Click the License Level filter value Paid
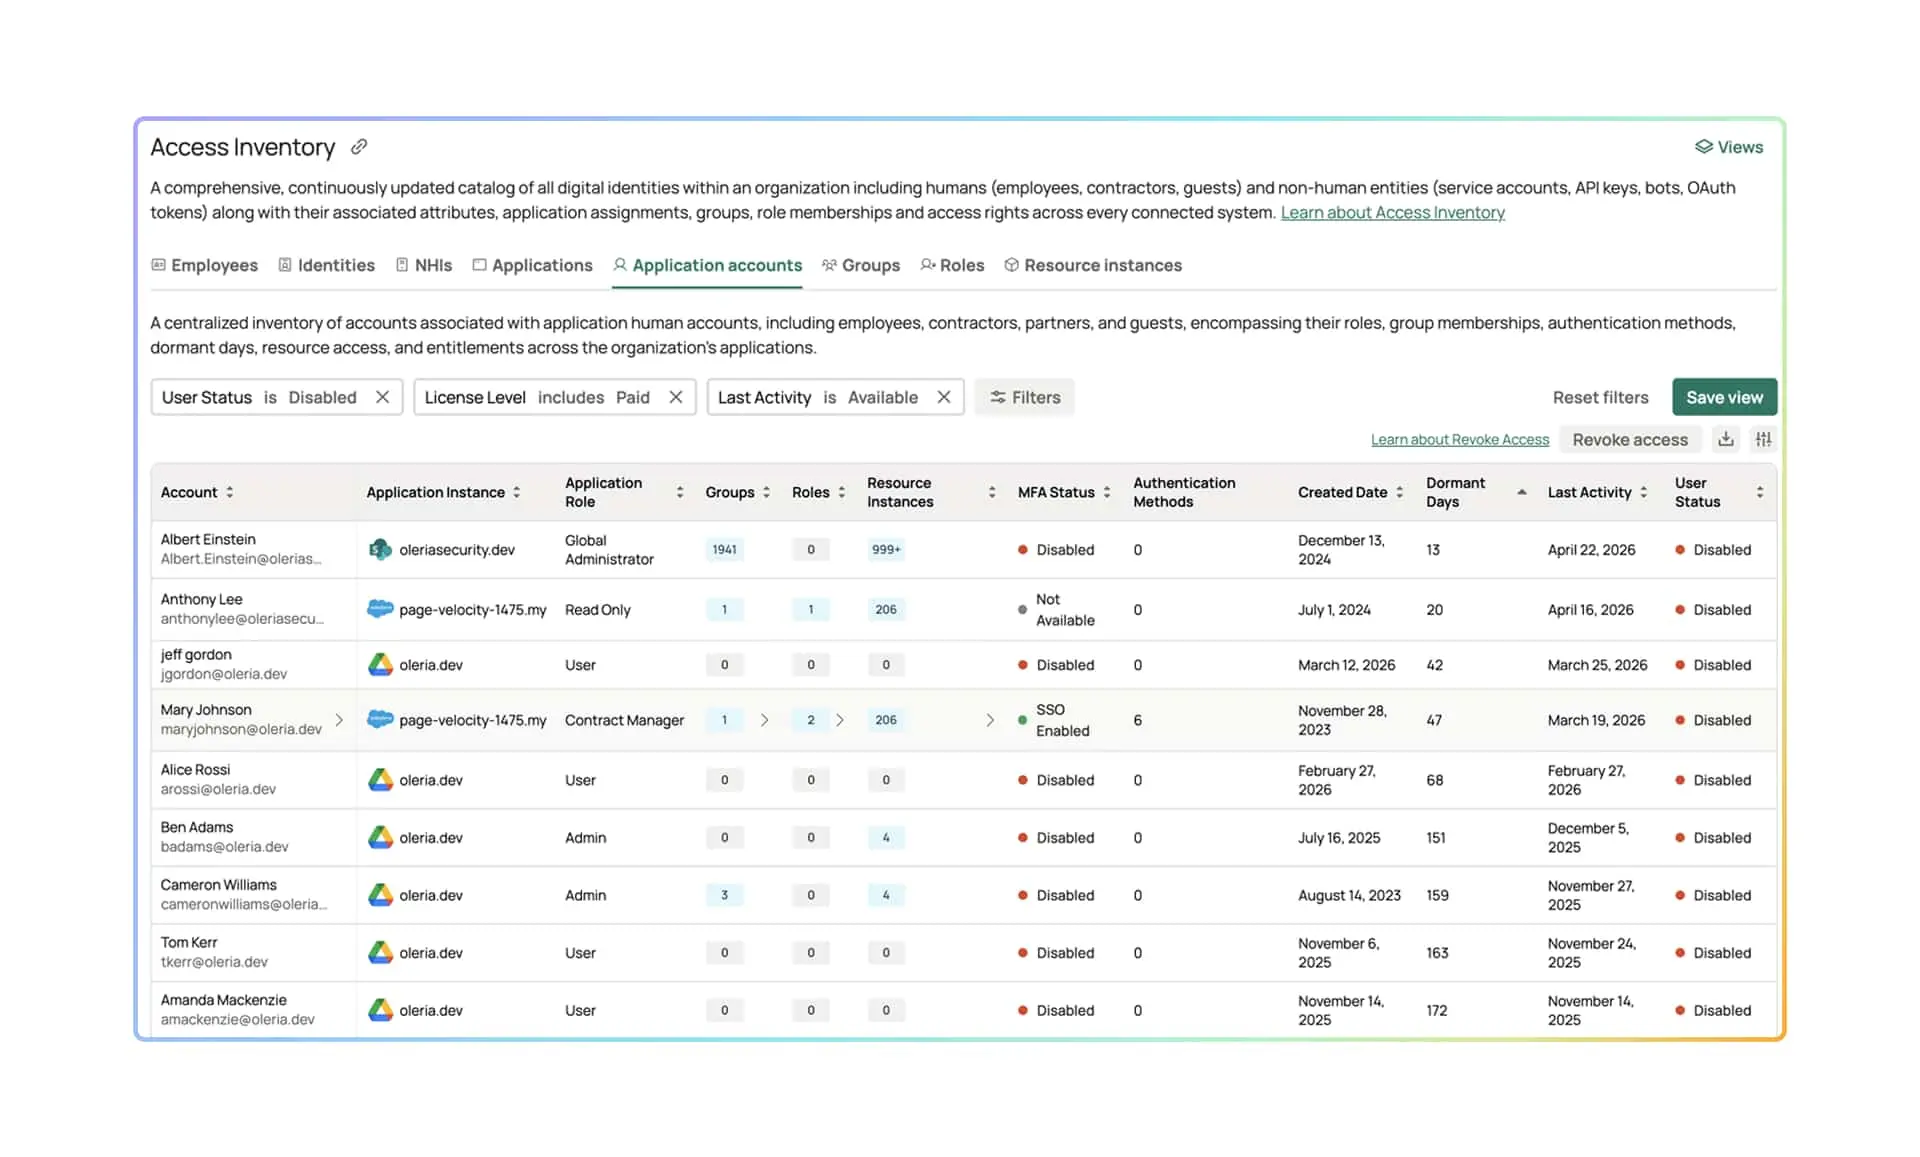This screenshot has height=1157, width=1920. coord(633,397)
